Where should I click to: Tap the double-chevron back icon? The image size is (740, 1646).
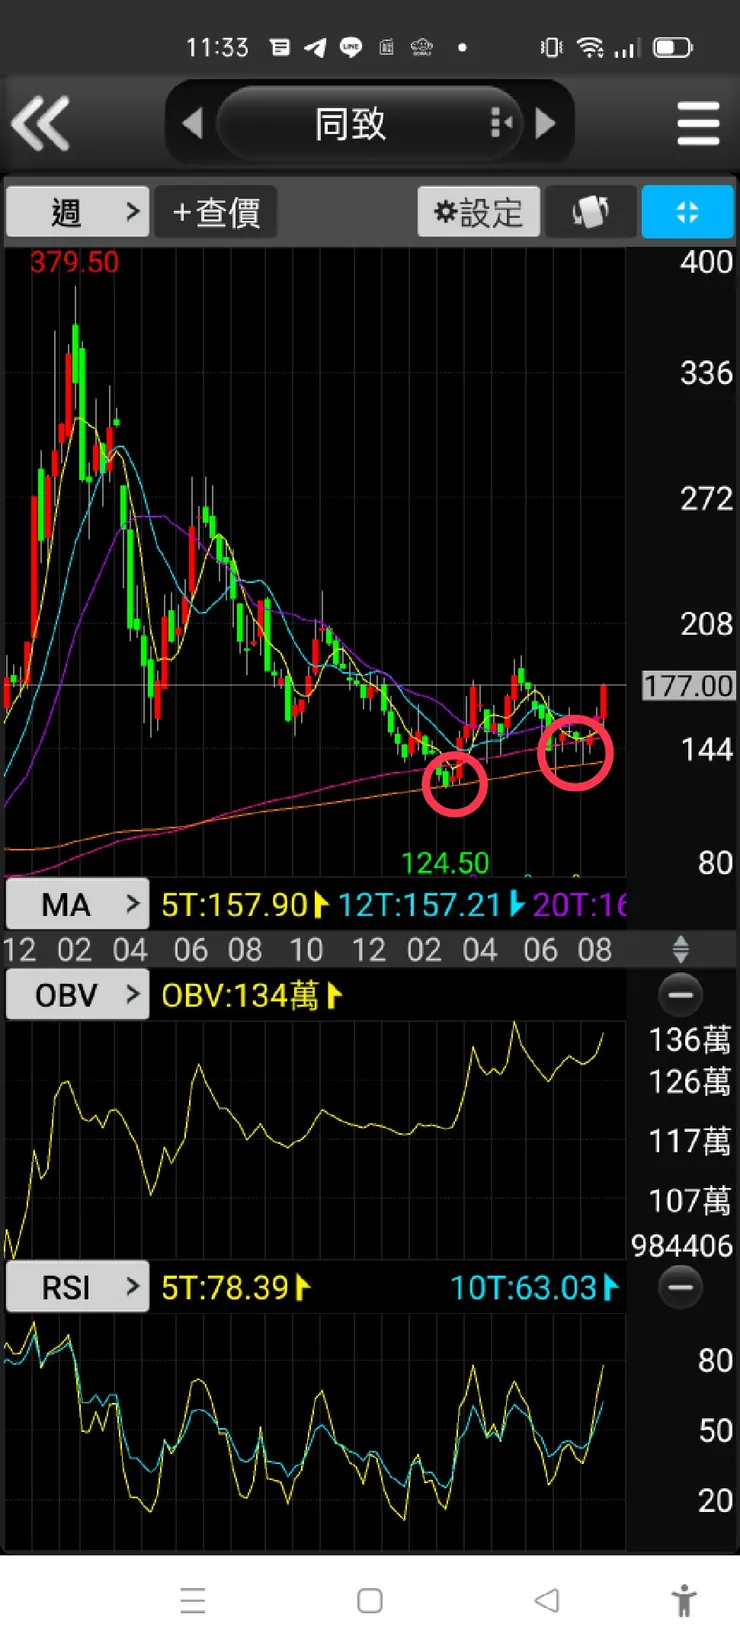tap(41, 124)
